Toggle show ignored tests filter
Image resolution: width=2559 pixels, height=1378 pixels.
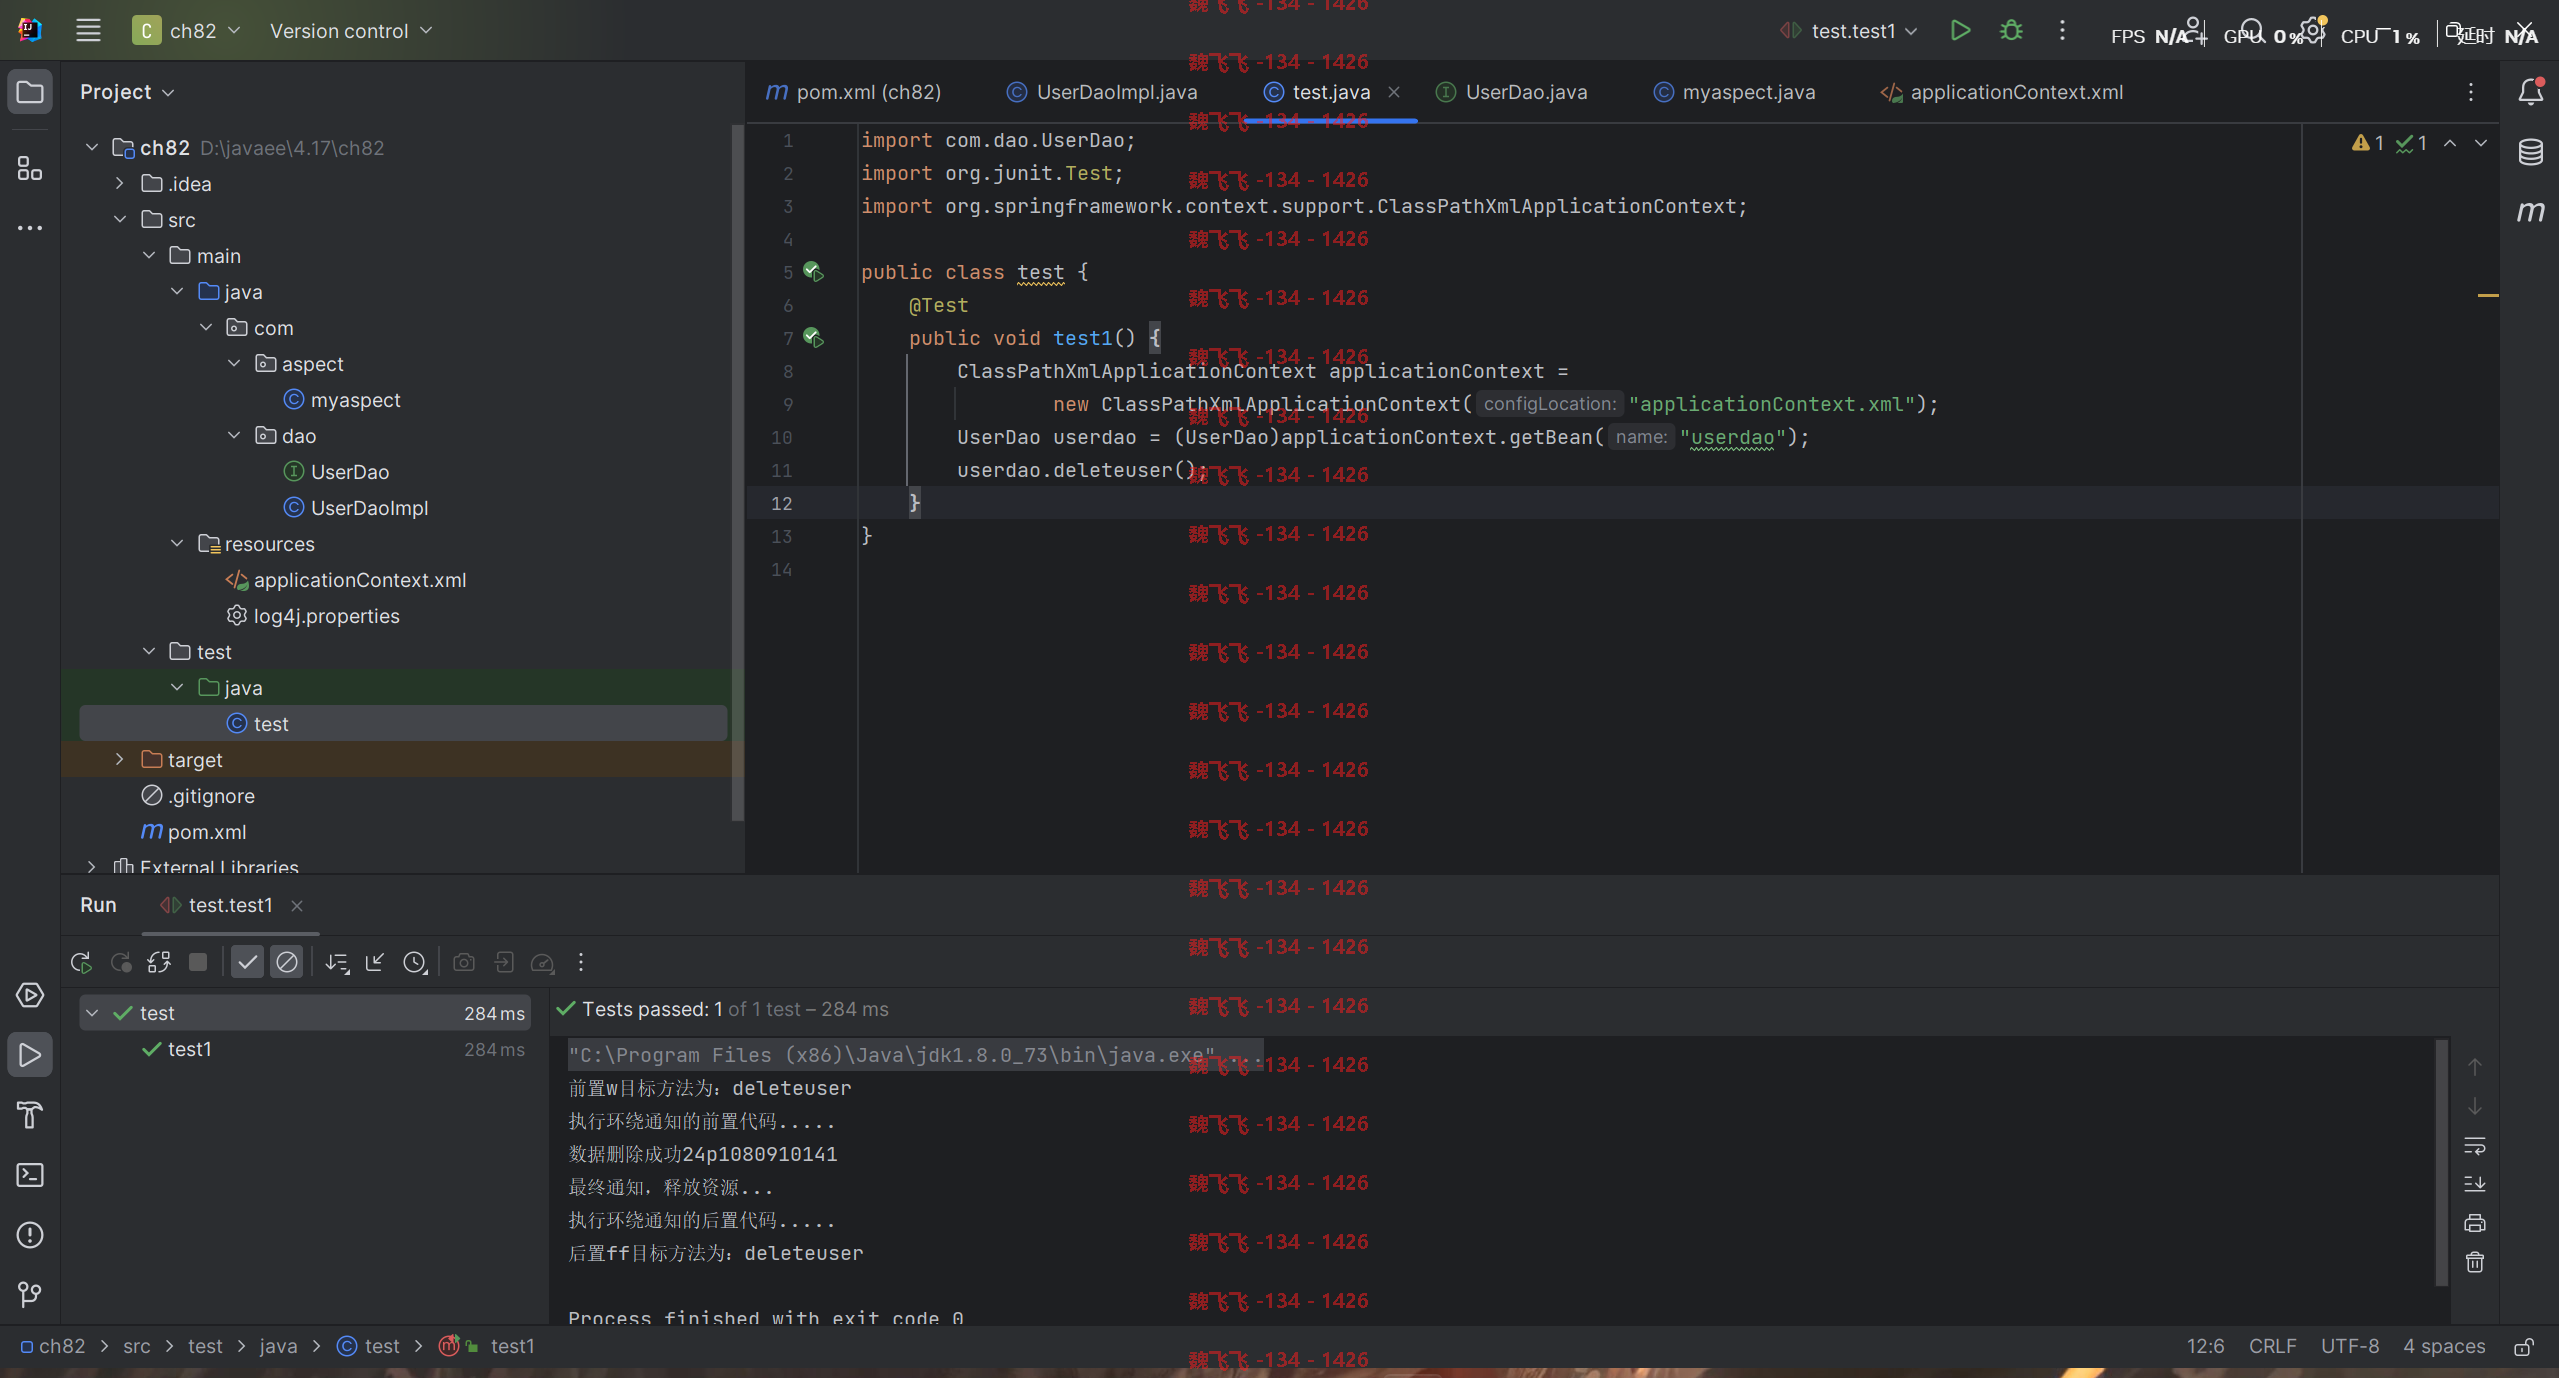click(x=287, y=962)
